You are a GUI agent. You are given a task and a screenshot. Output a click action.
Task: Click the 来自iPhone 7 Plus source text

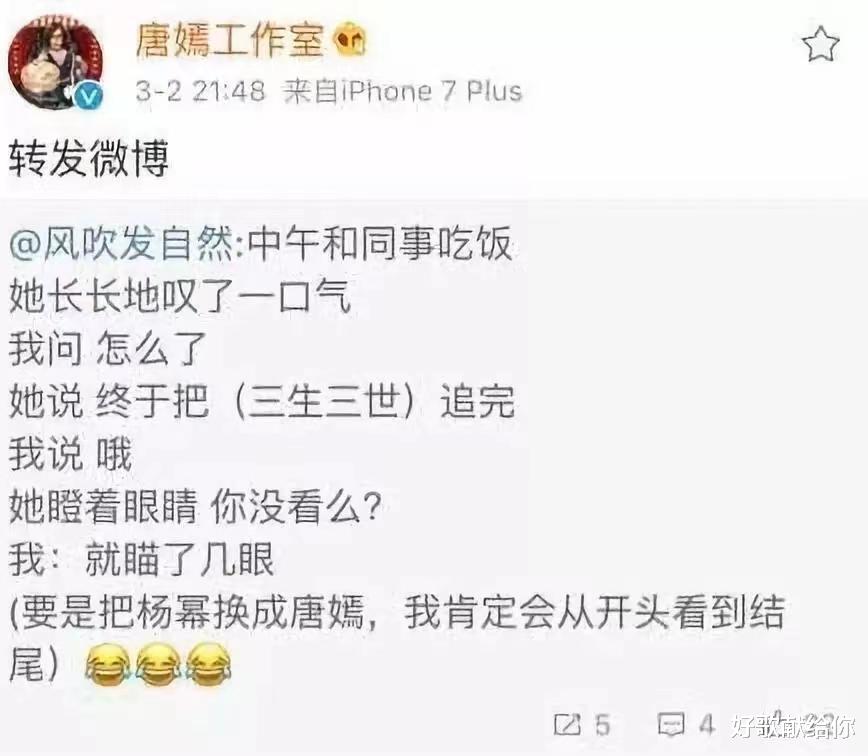(402, 91)
